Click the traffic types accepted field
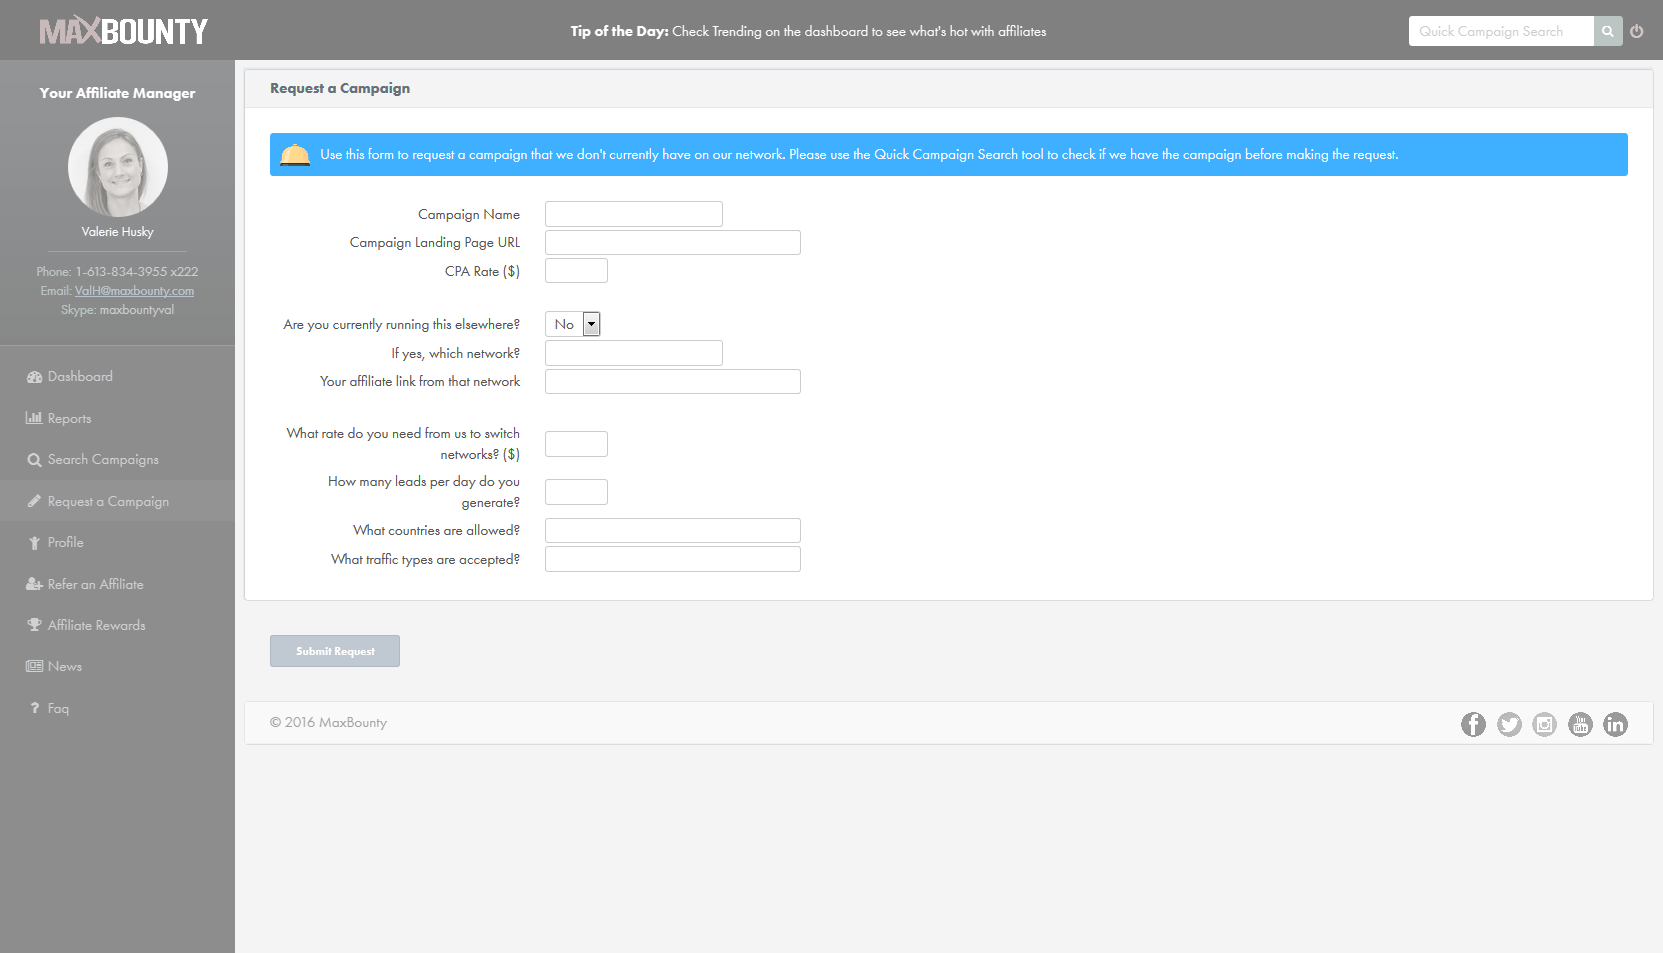Screen dimensions: 1663x953 pos(673,559)
